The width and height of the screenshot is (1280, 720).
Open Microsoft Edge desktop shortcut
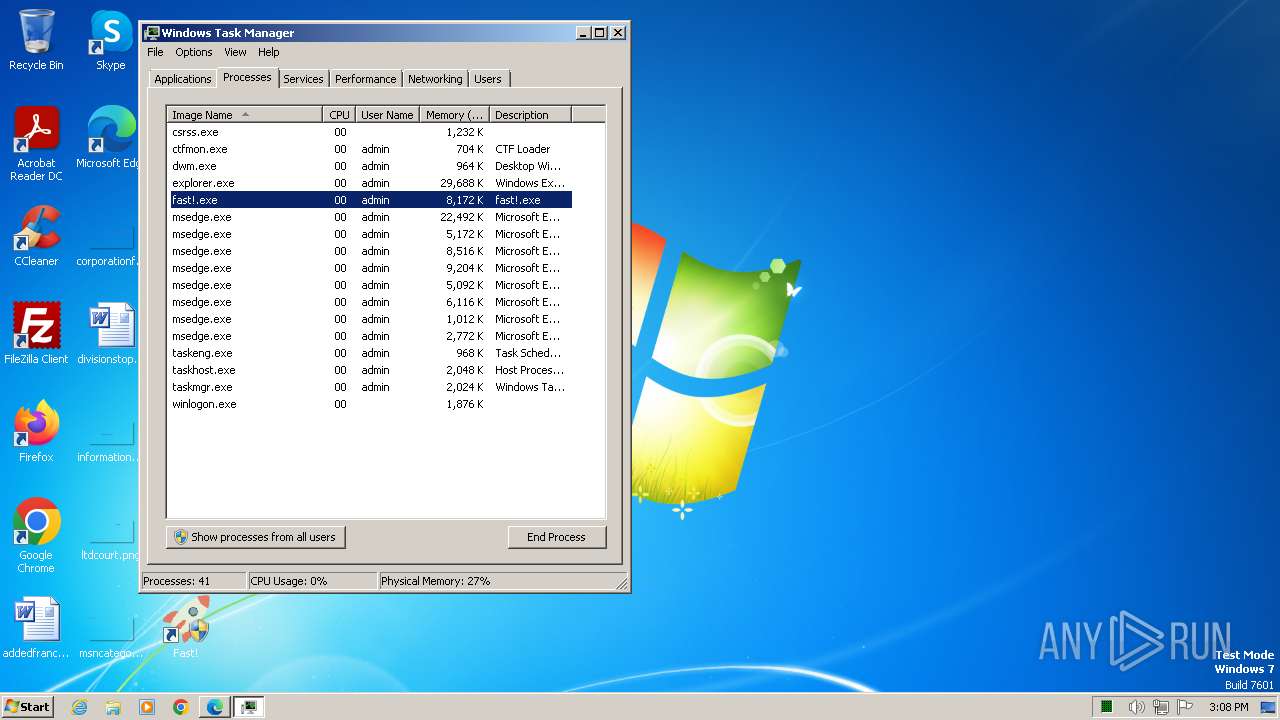click(110, 137)
